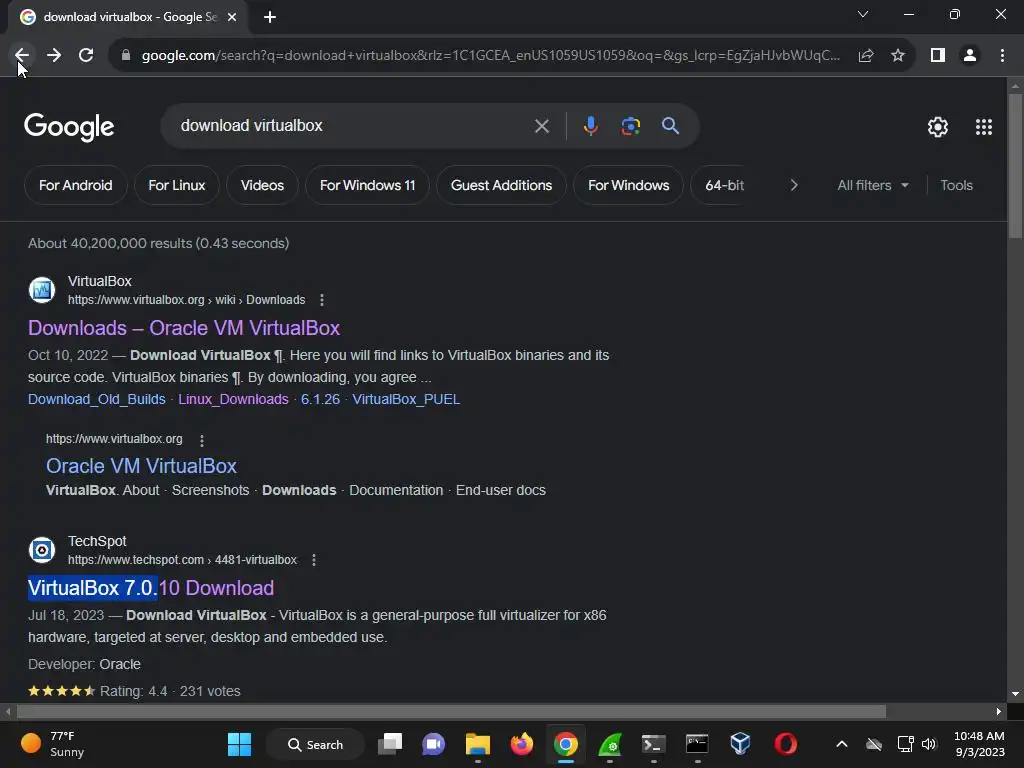Bookmark this page with the star icon
The height and width of the screenshot is (768, 1024).
click(x=898, y=56)
